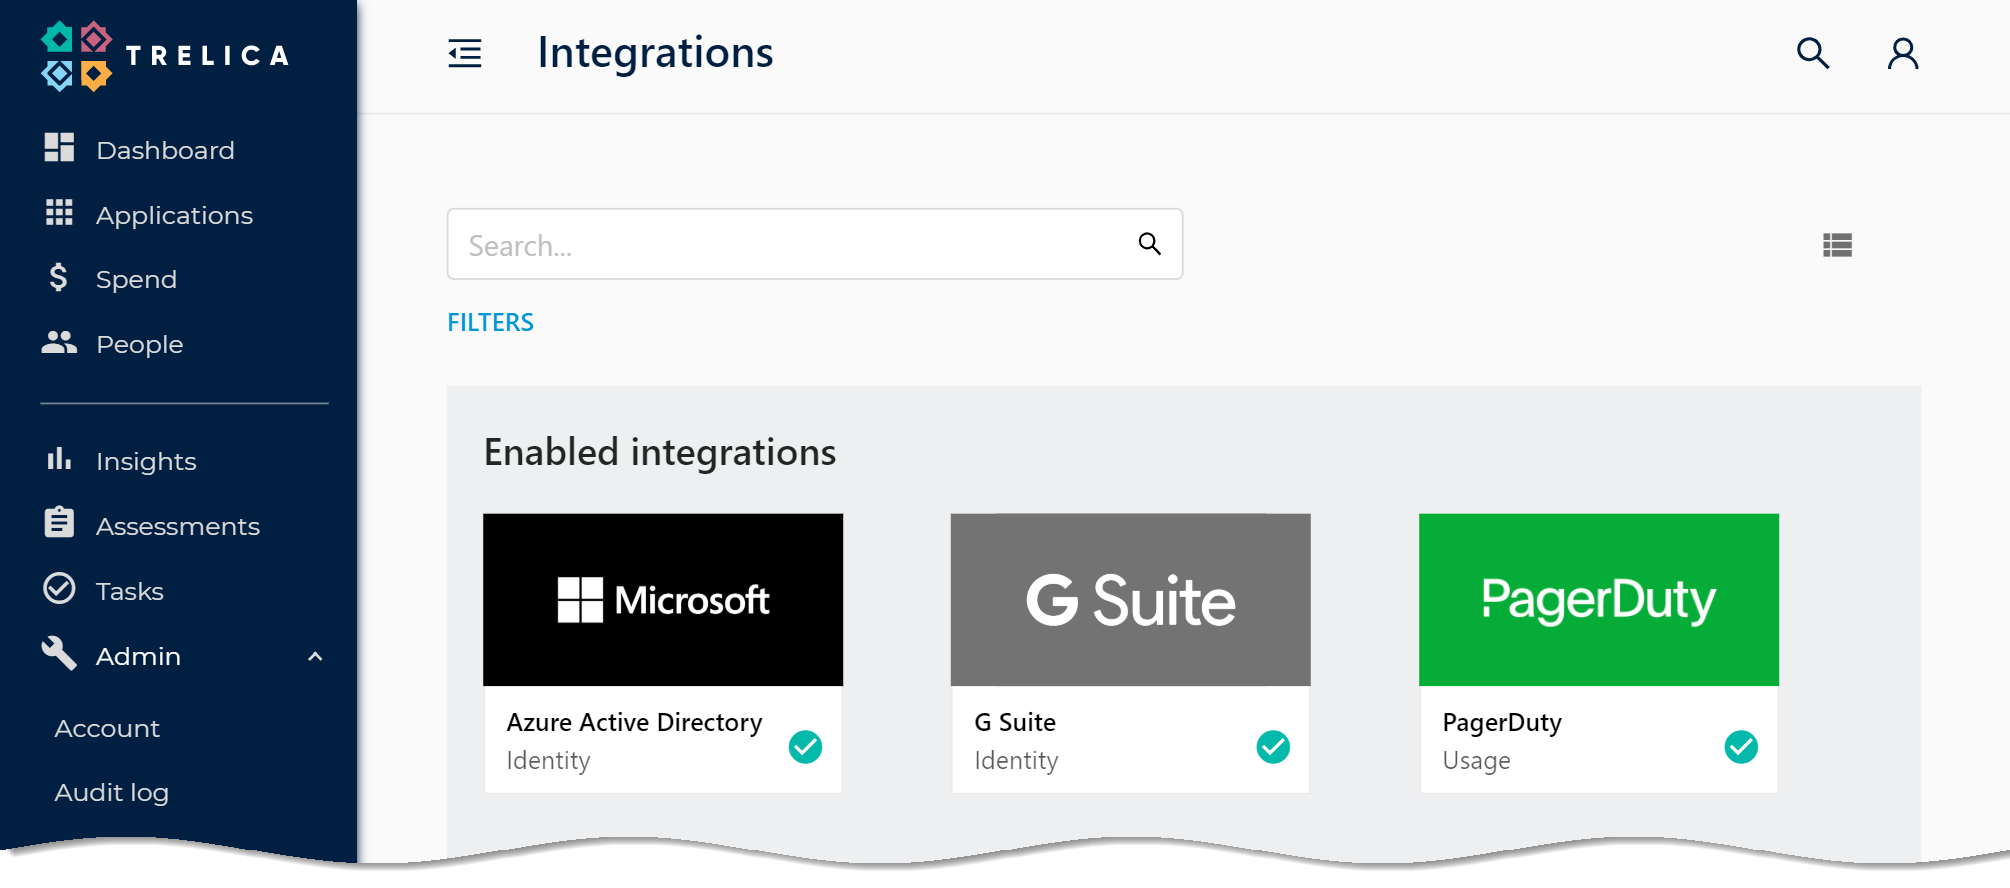Open the green PagerDuty integration banner
Image resolution: width=2010 pixels, height=888 pixels.
tap(1599, 600)
